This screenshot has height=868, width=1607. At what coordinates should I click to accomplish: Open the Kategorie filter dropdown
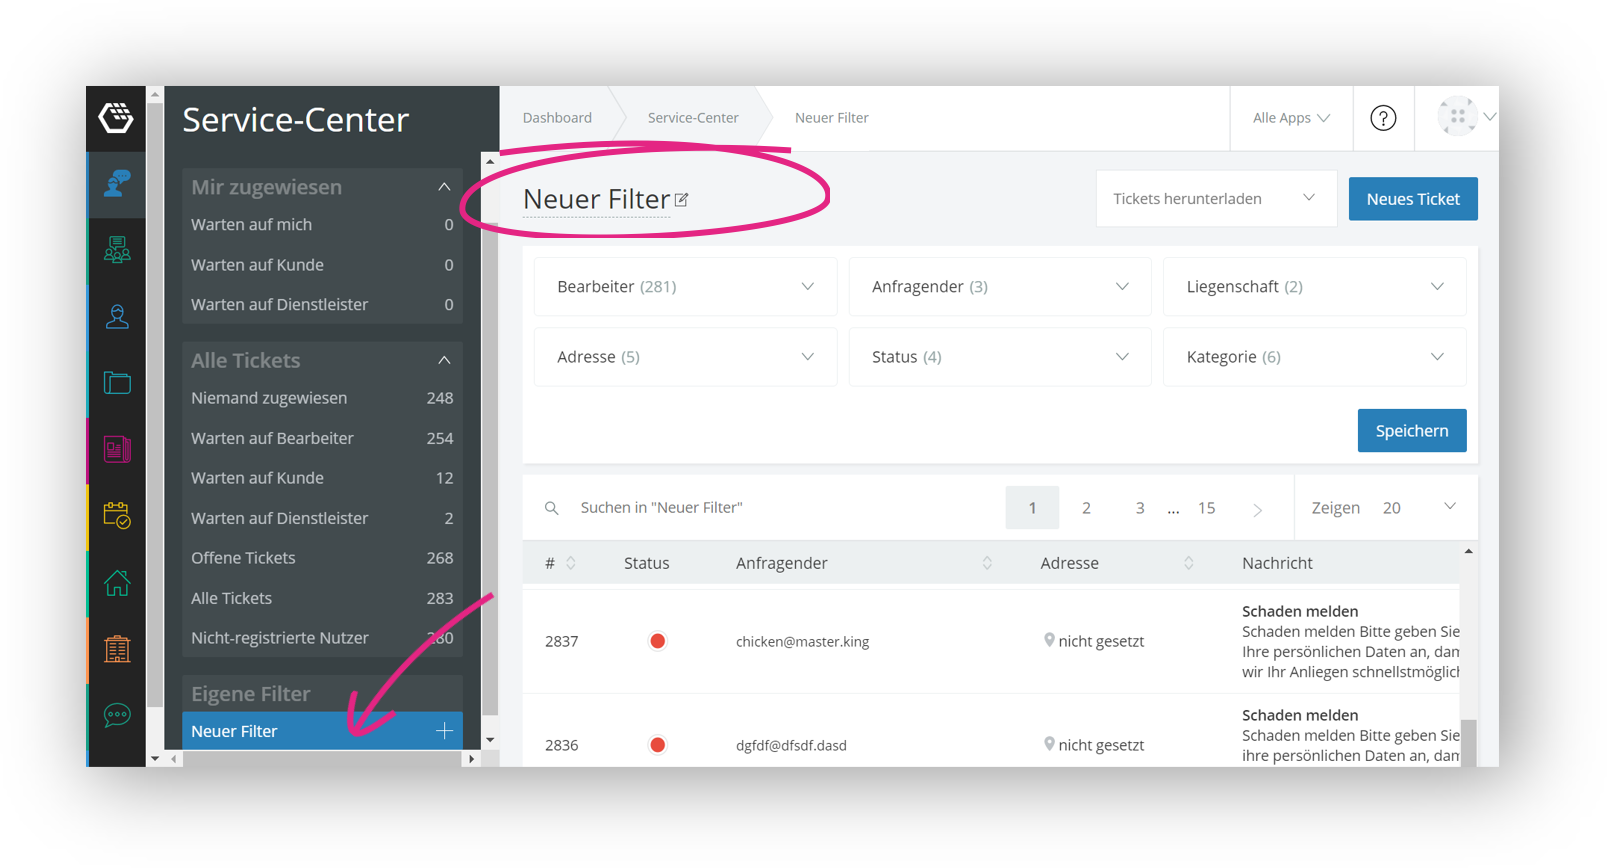click(1315, 357)
